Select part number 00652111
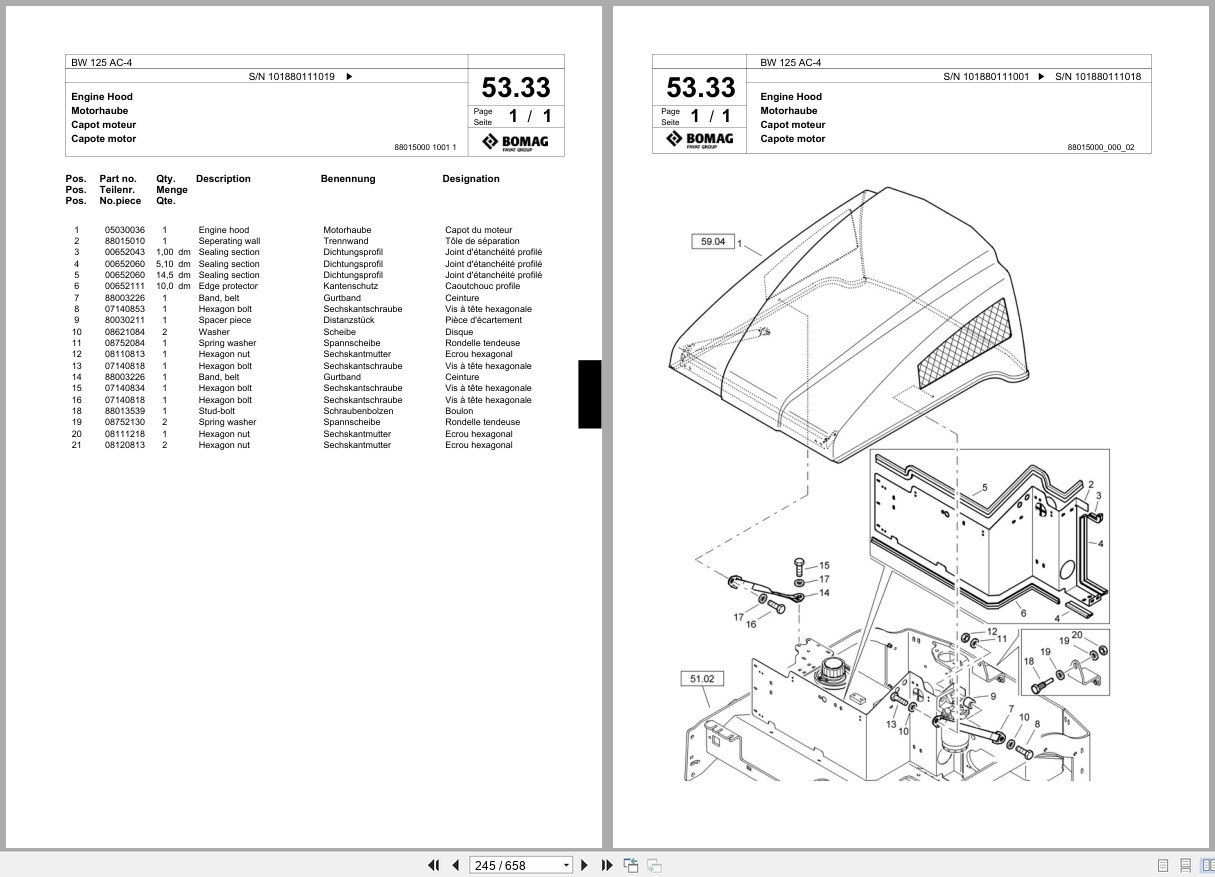The height and width of the screenshot is (877, 1215). (x=125, y=286)
